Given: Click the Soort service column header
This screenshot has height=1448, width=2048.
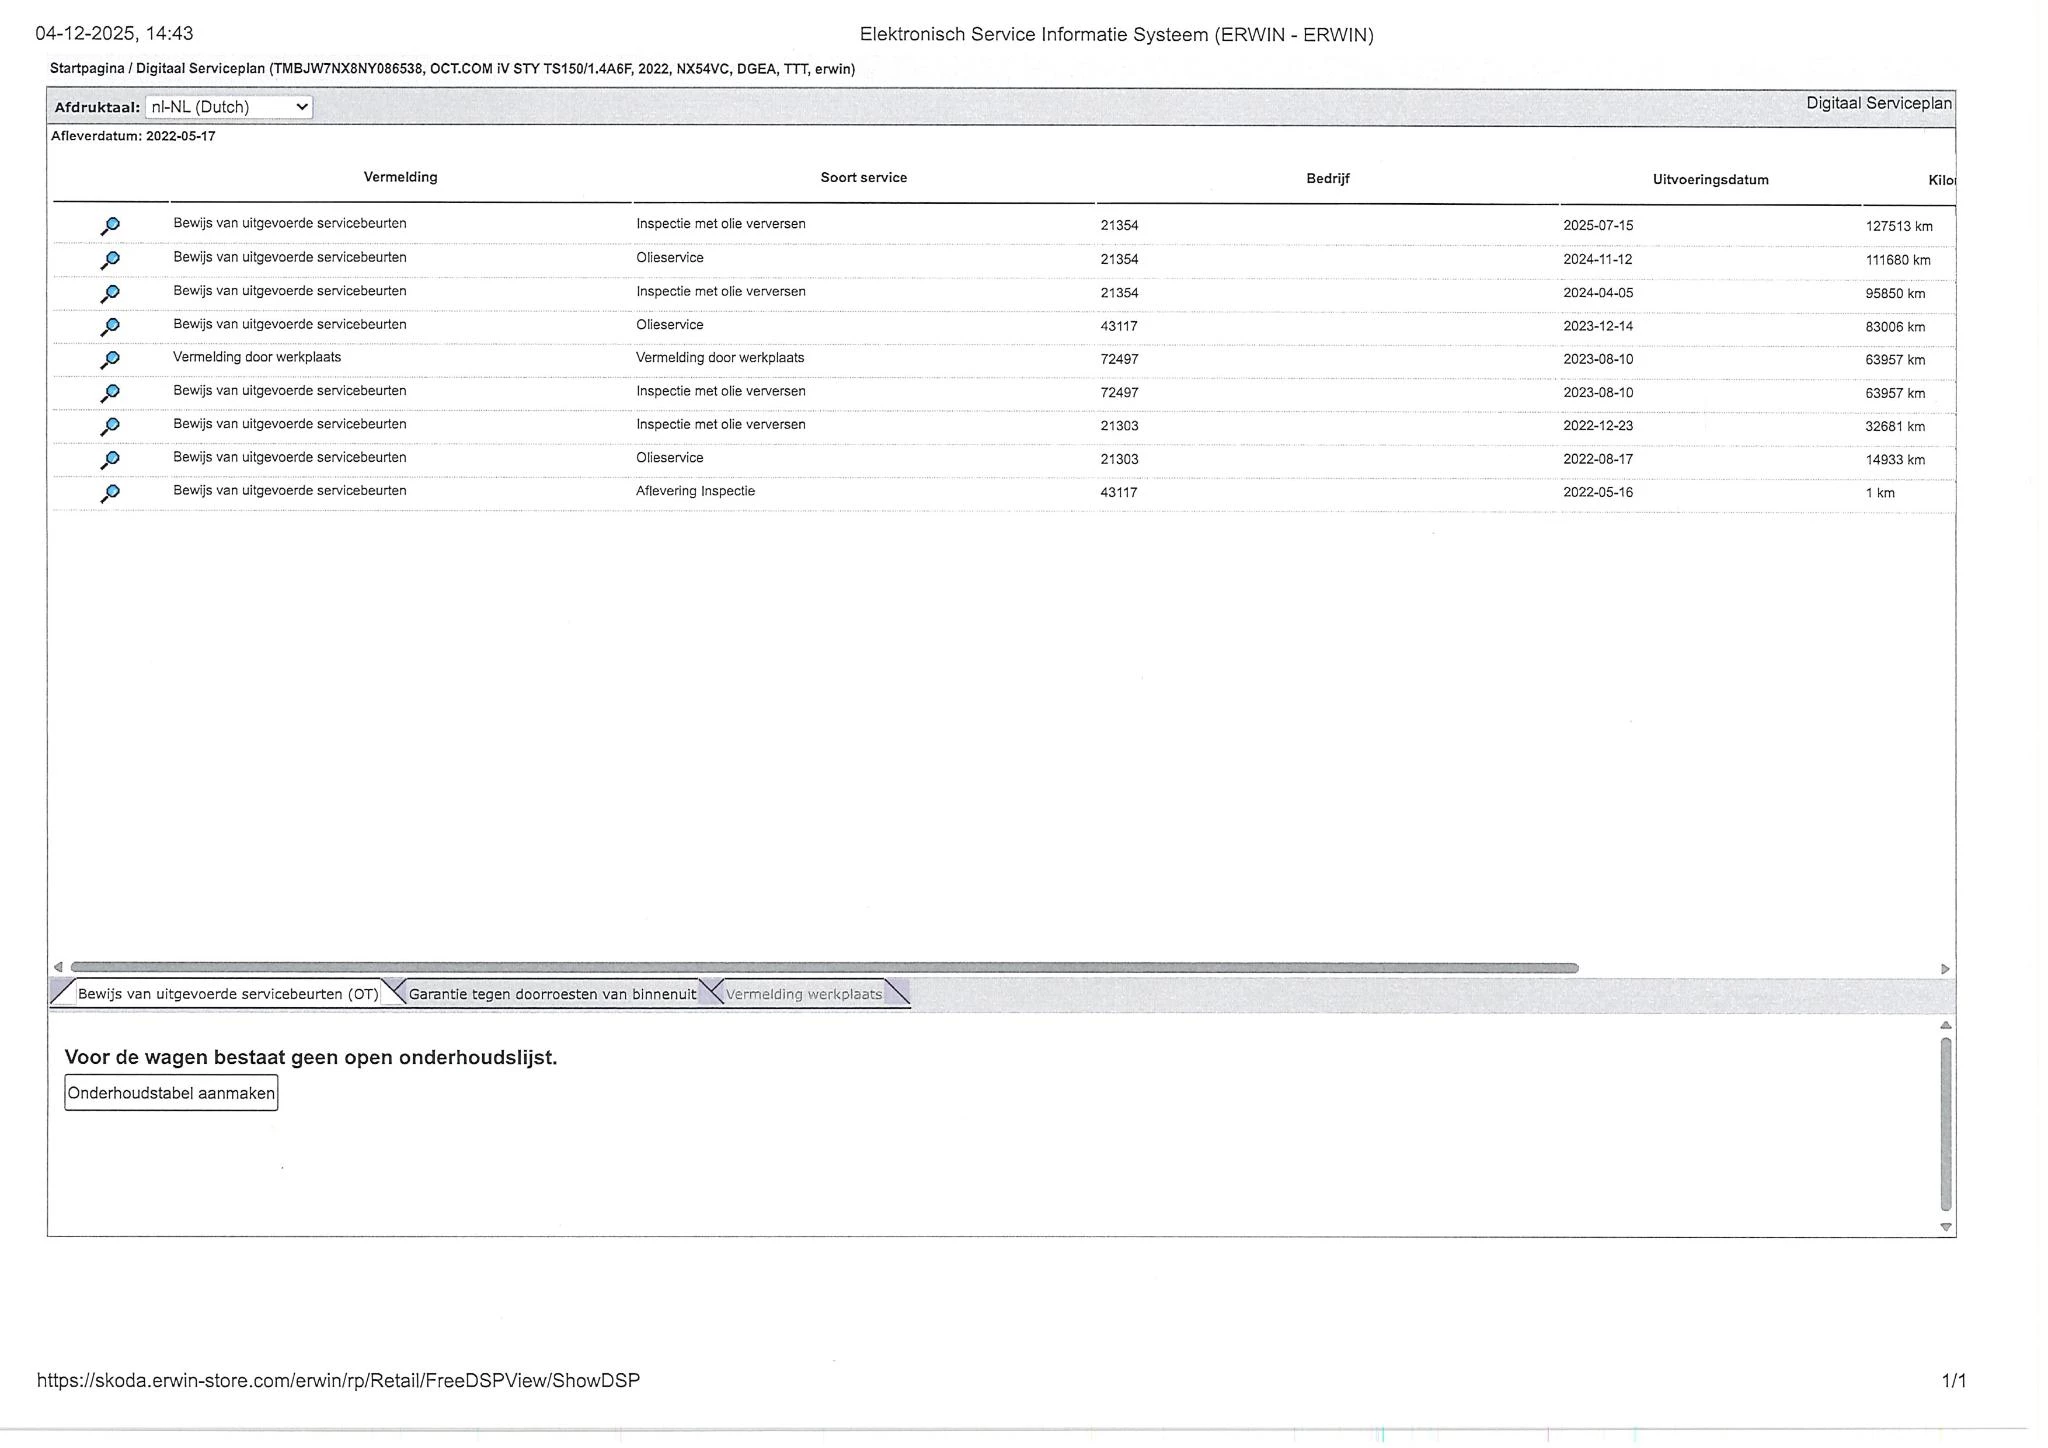Looking at the screenshot, I should [863, 178].
